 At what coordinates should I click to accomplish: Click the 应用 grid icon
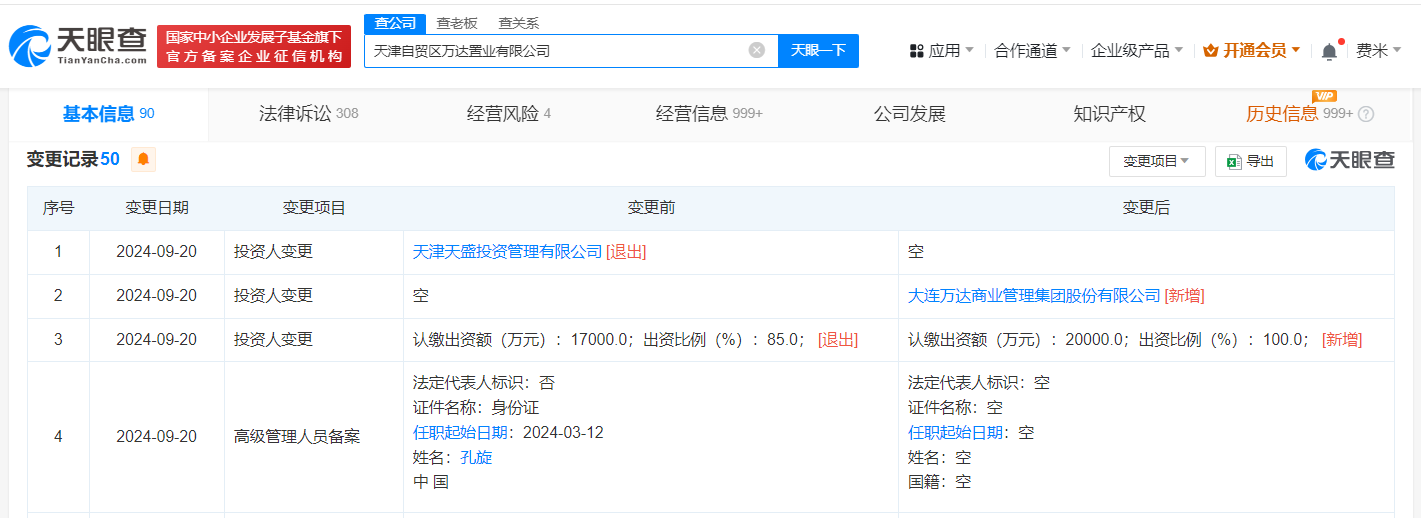click(x=916, y=51)
